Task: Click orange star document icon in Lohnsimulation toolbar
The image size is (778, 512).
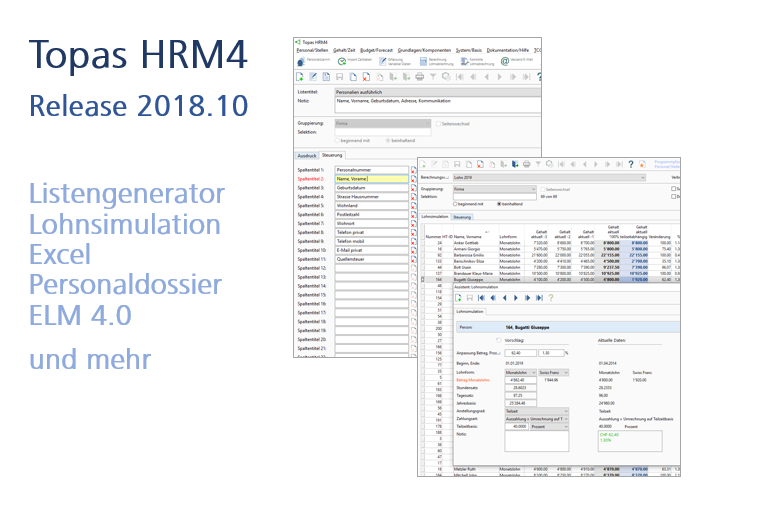Action: [x=642, y=164]
